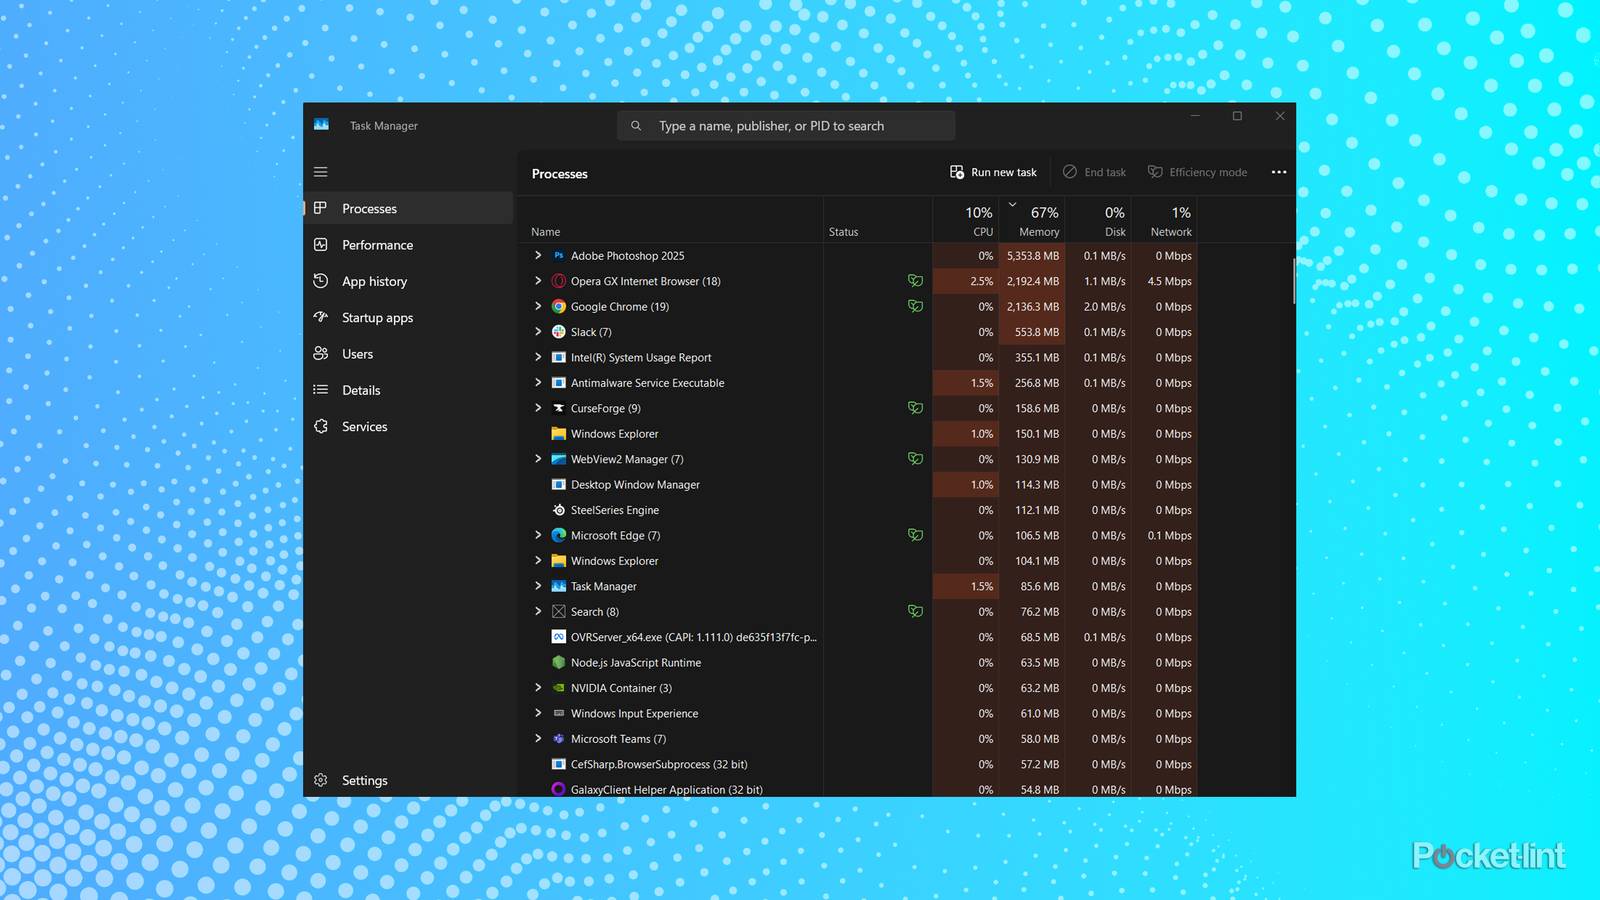This screenshot has width=1600, height=900.
Task: Open the Details view
Action: (x=361, y=390)
